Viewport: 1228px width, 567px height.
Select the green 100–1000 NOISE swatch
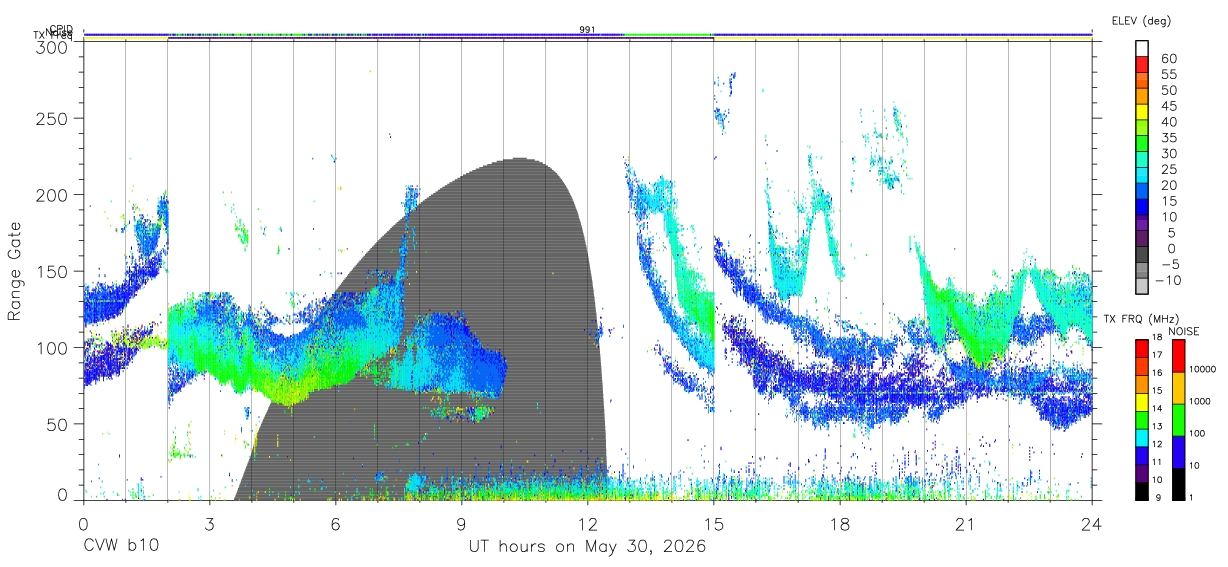click(1178, 420)
